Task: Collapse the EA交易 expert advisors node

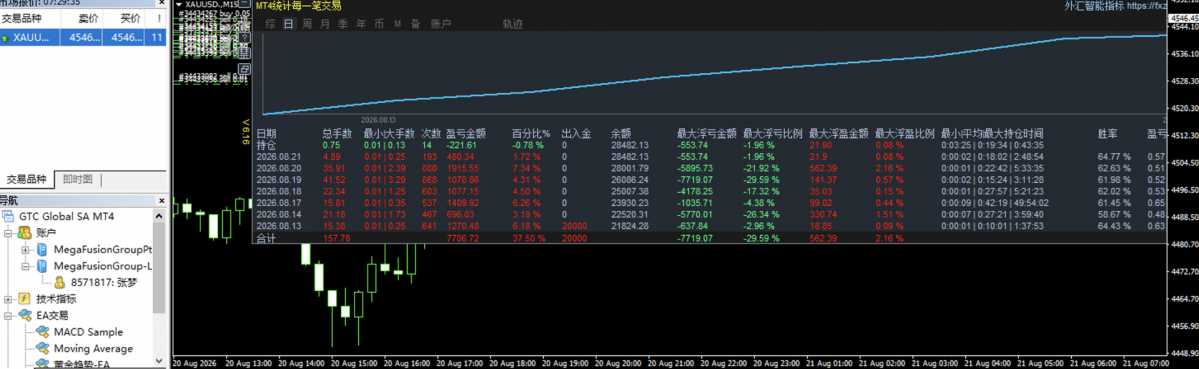Action: [9, 316]
